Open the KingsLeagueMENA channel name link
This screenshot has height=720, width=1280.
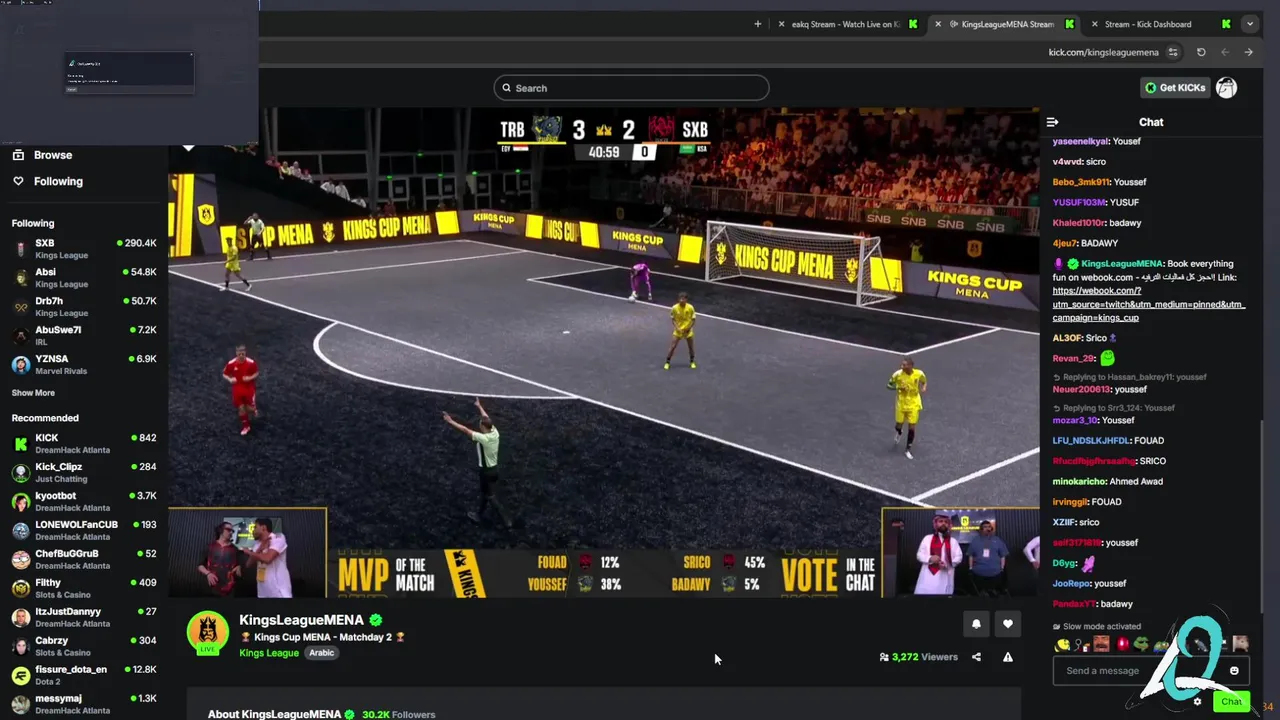tap(301, 620)
